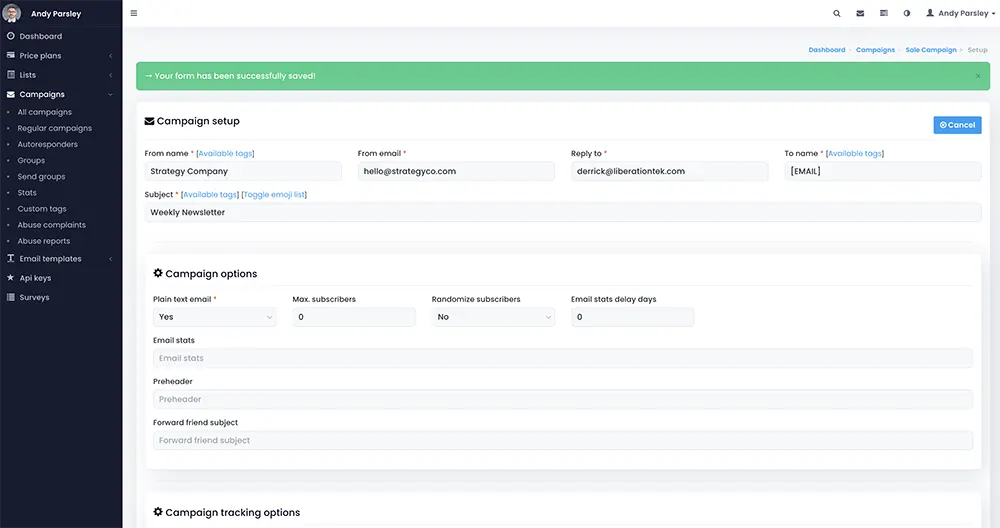Toggle the hamburger sidebar menu icon
1000x528 pixels.
pyautogui.click(x=134, y=13)
